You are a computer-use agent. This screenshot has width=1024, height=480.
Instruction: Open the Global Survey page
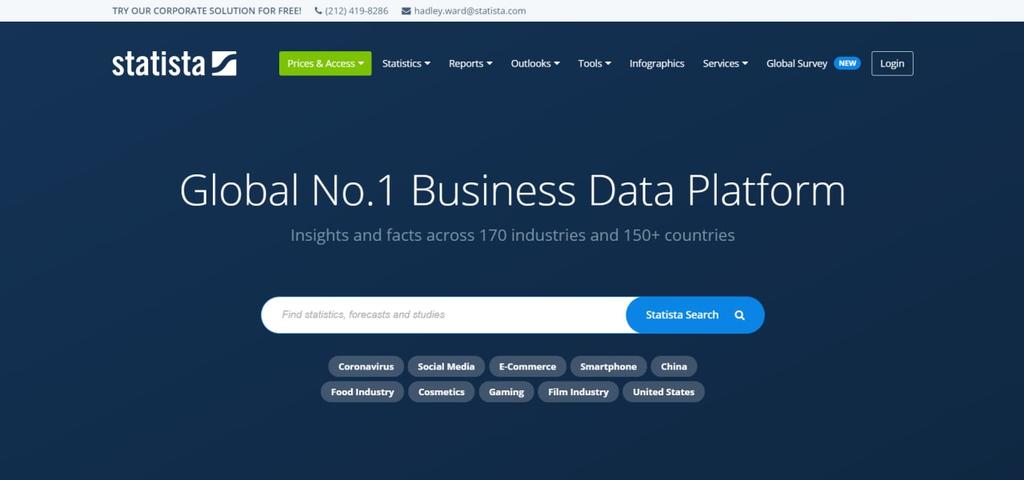(797, 63)
